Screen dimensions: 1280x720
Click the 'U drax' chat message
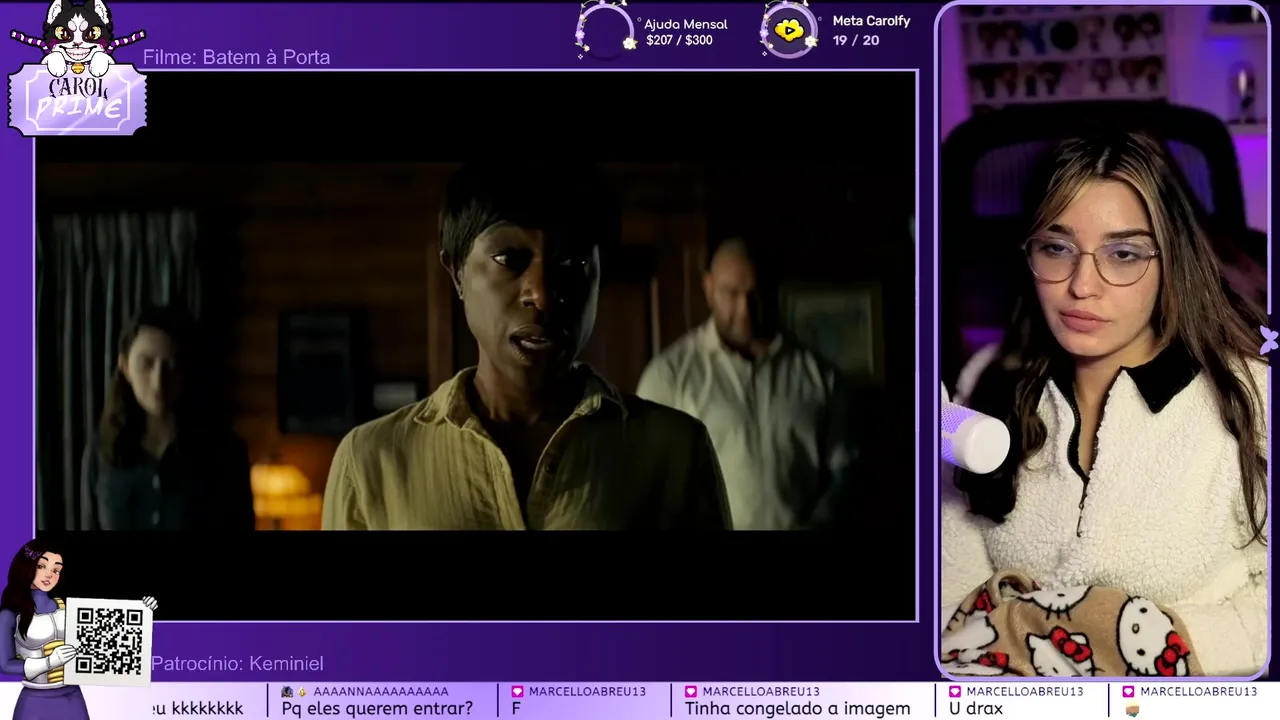[976, 709]
